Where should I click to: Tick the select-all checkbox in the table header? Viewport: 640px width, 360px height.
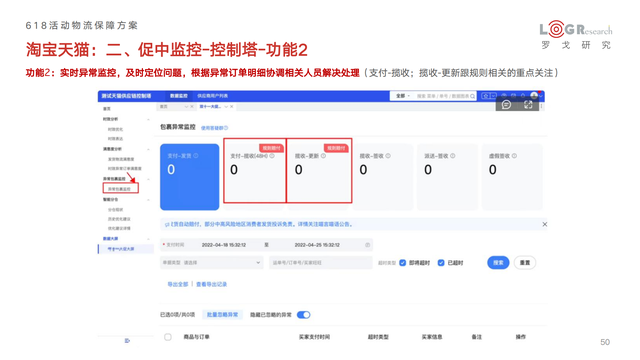coord(168,337)
